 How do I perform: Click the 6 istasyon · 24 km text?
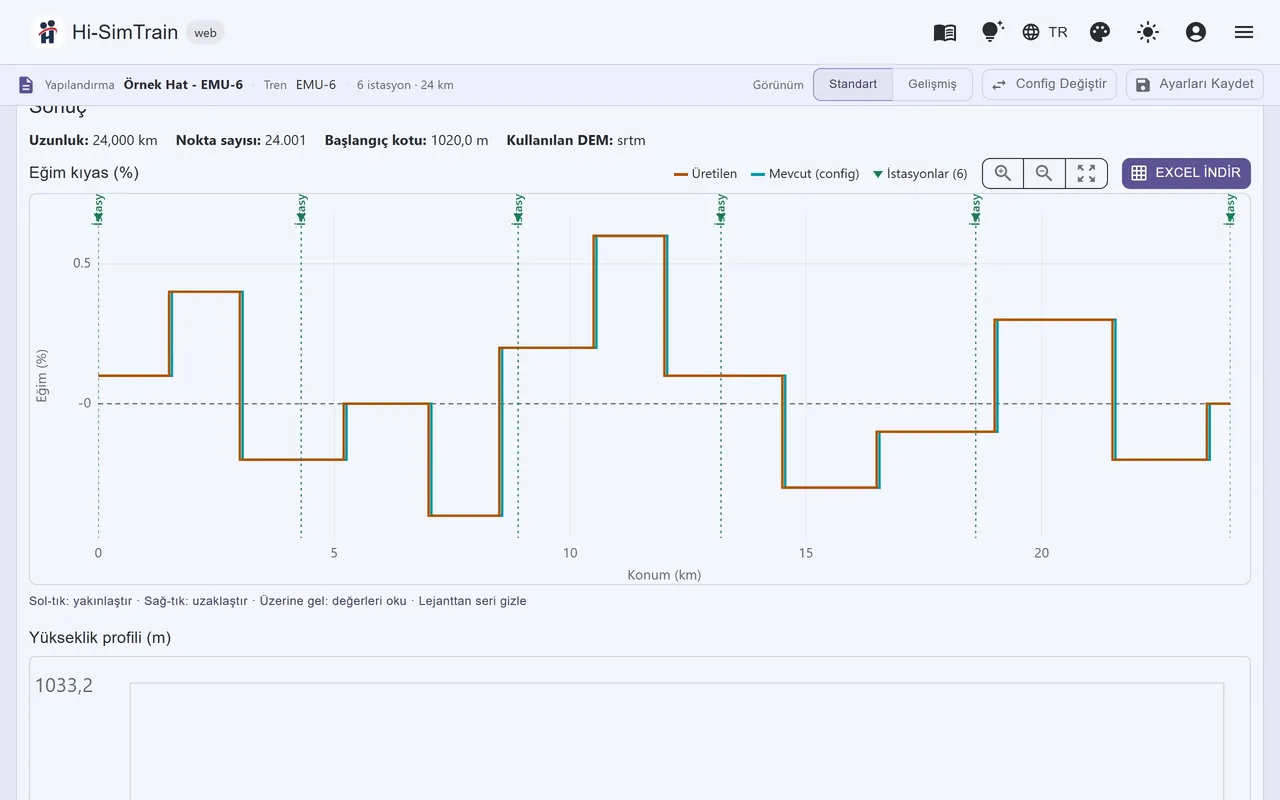405,85
